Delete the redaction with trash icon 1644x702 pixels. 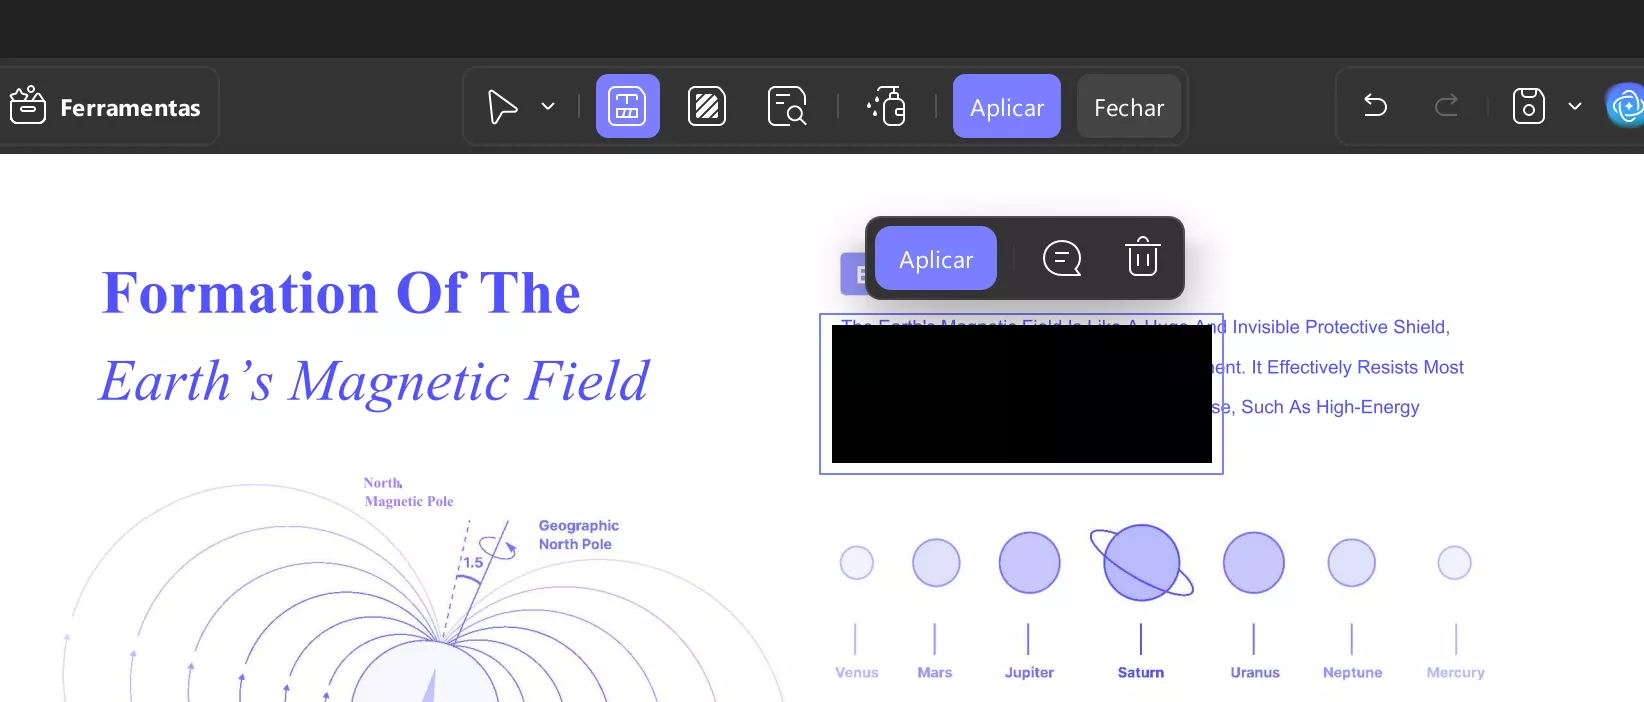[1142, 257]
